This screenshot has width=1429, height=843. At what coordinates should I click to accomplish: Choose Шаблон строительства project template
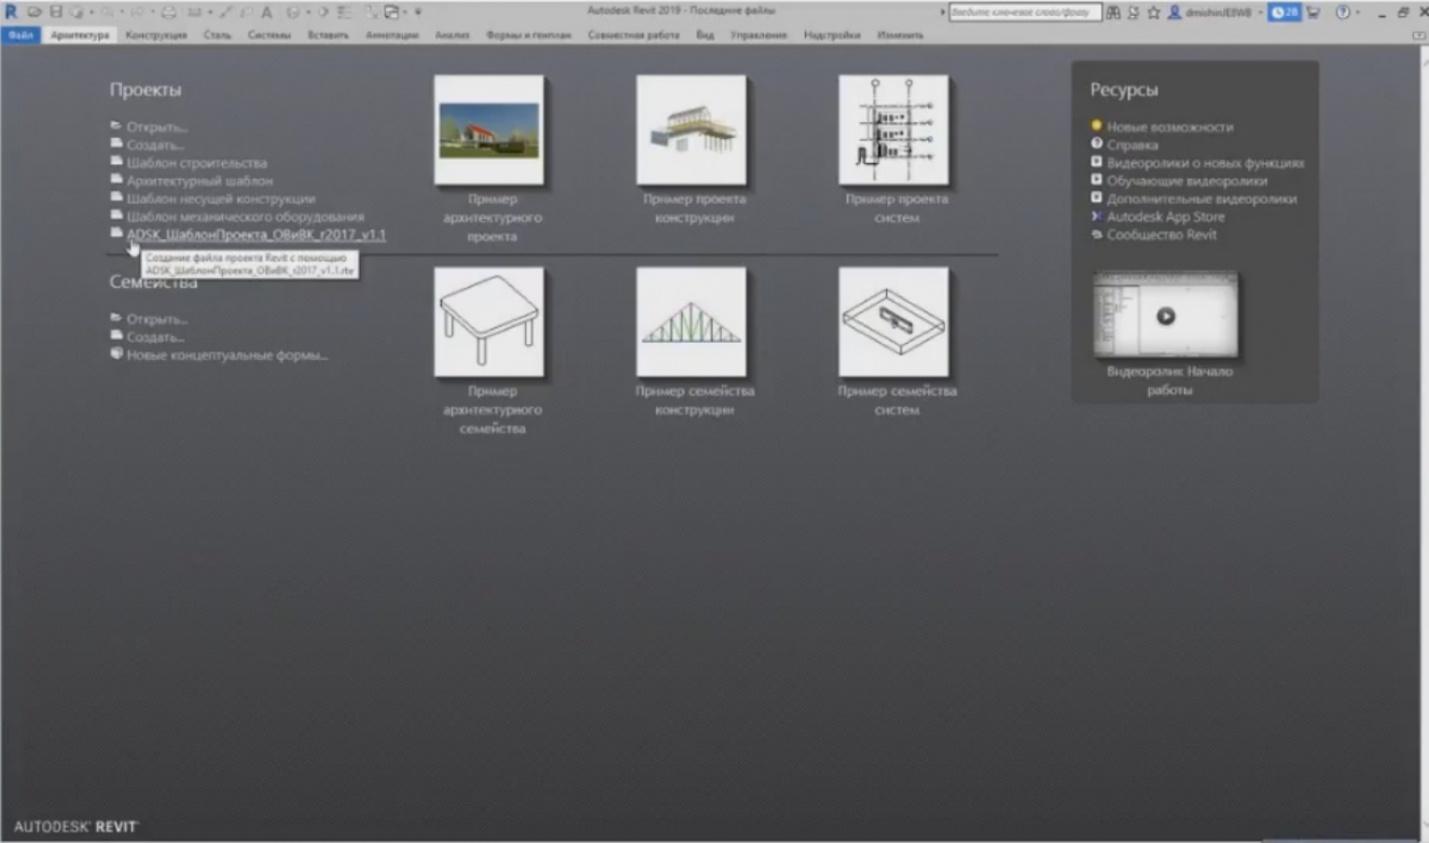tap(196, 163)
